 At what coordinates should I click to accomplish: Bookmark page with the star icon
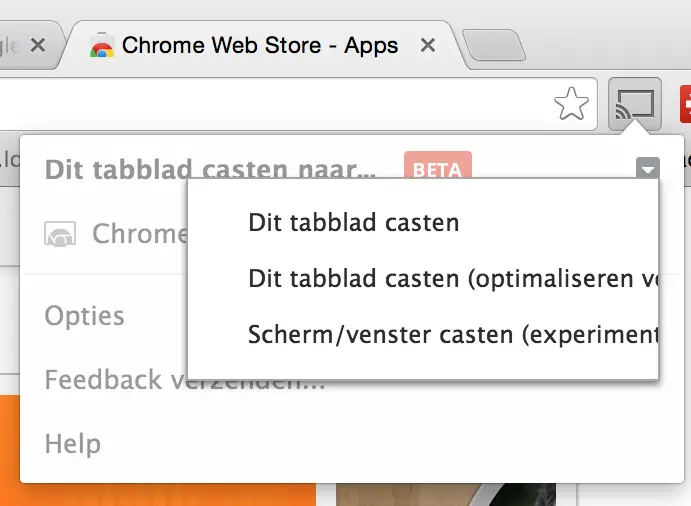(x=571, y=104)
